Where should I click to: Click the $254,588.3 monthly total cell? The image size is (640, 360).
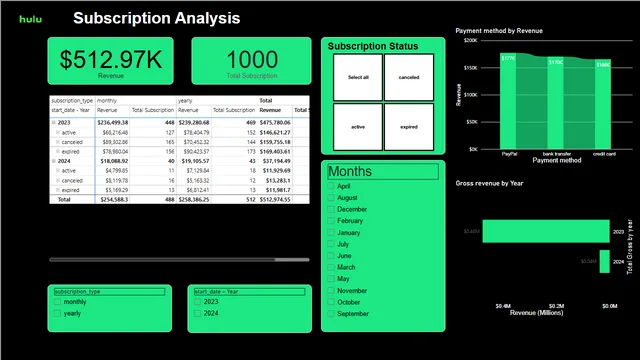(x=114, y=200)
